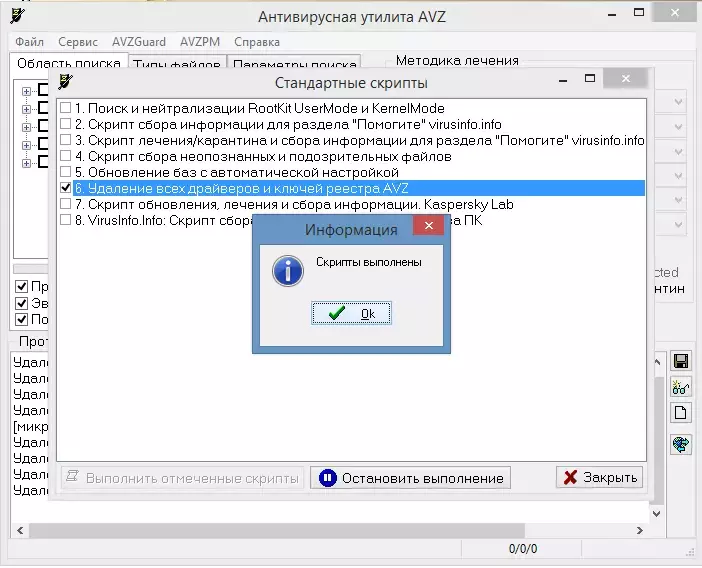
Task: Check script 2 сбора информации для virusinfo.info
Action: (65, 124)
